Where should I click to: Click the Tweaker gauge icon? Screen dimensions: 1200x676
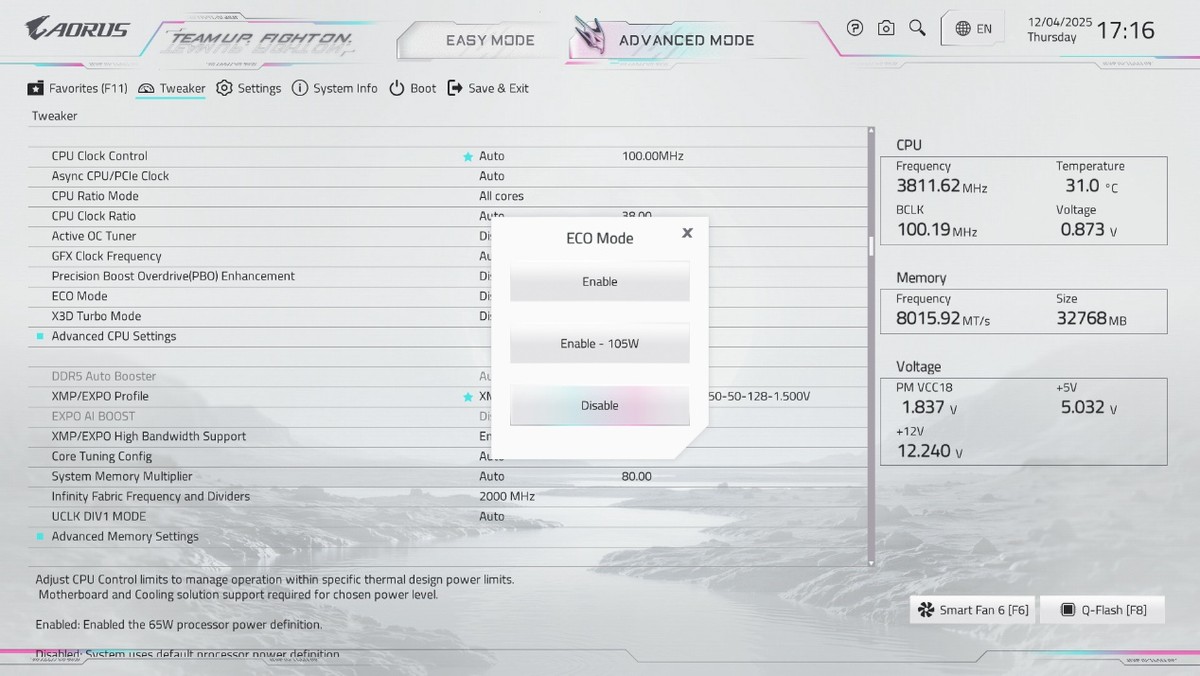click(146, 88)
